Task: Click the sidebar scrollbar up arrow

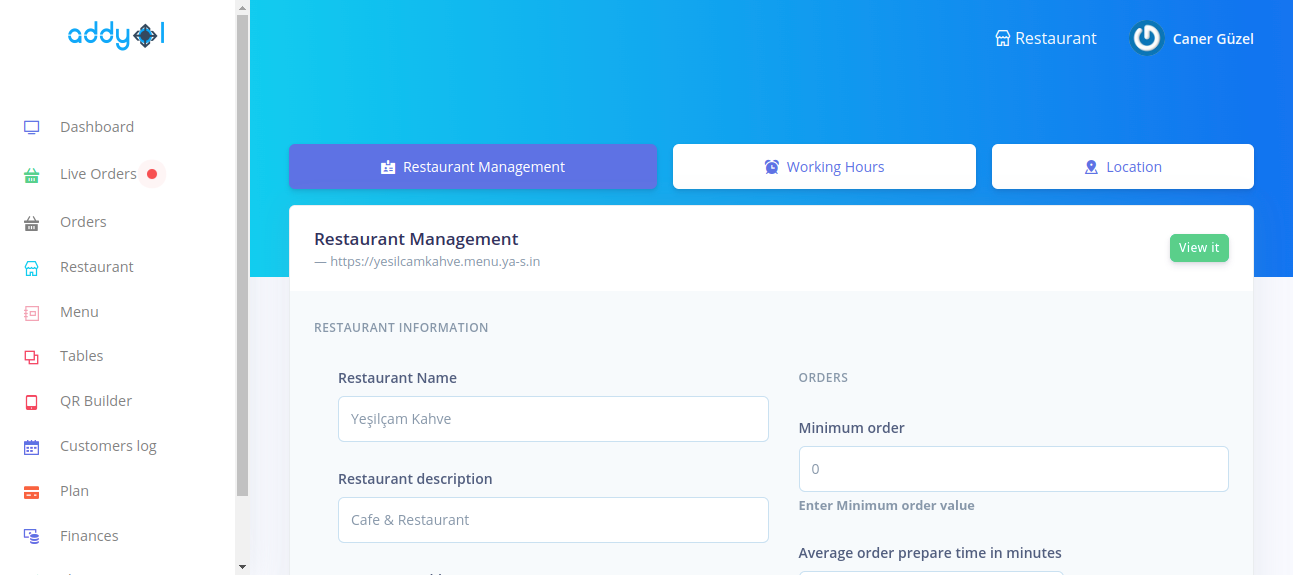Action: pos(242,7)
